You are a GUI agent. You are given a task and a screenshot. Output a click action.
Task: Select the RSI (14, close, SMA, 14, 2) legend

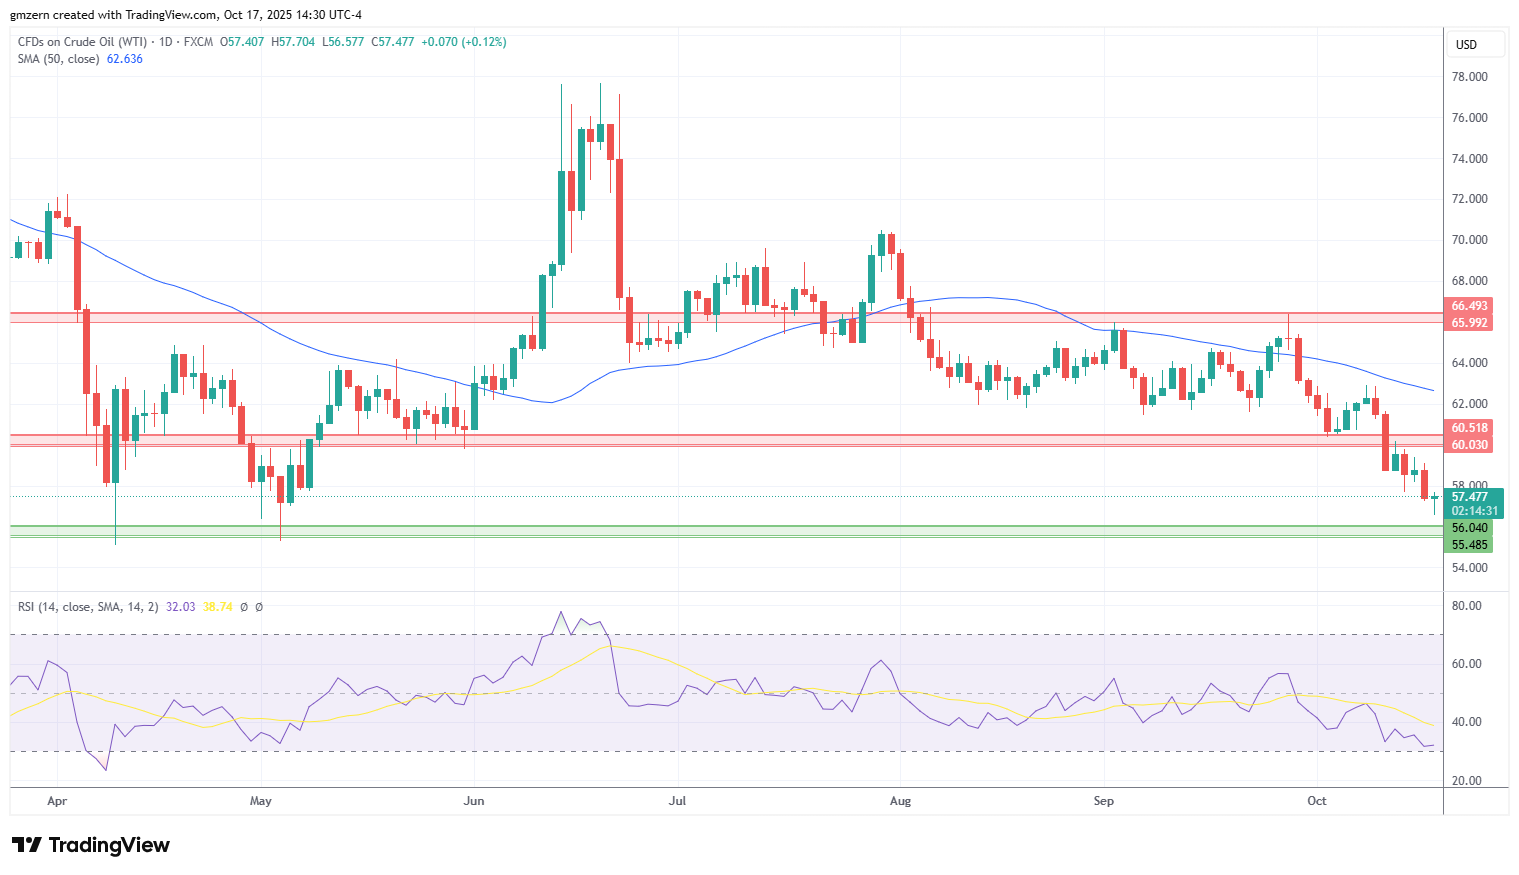point(88,607)
